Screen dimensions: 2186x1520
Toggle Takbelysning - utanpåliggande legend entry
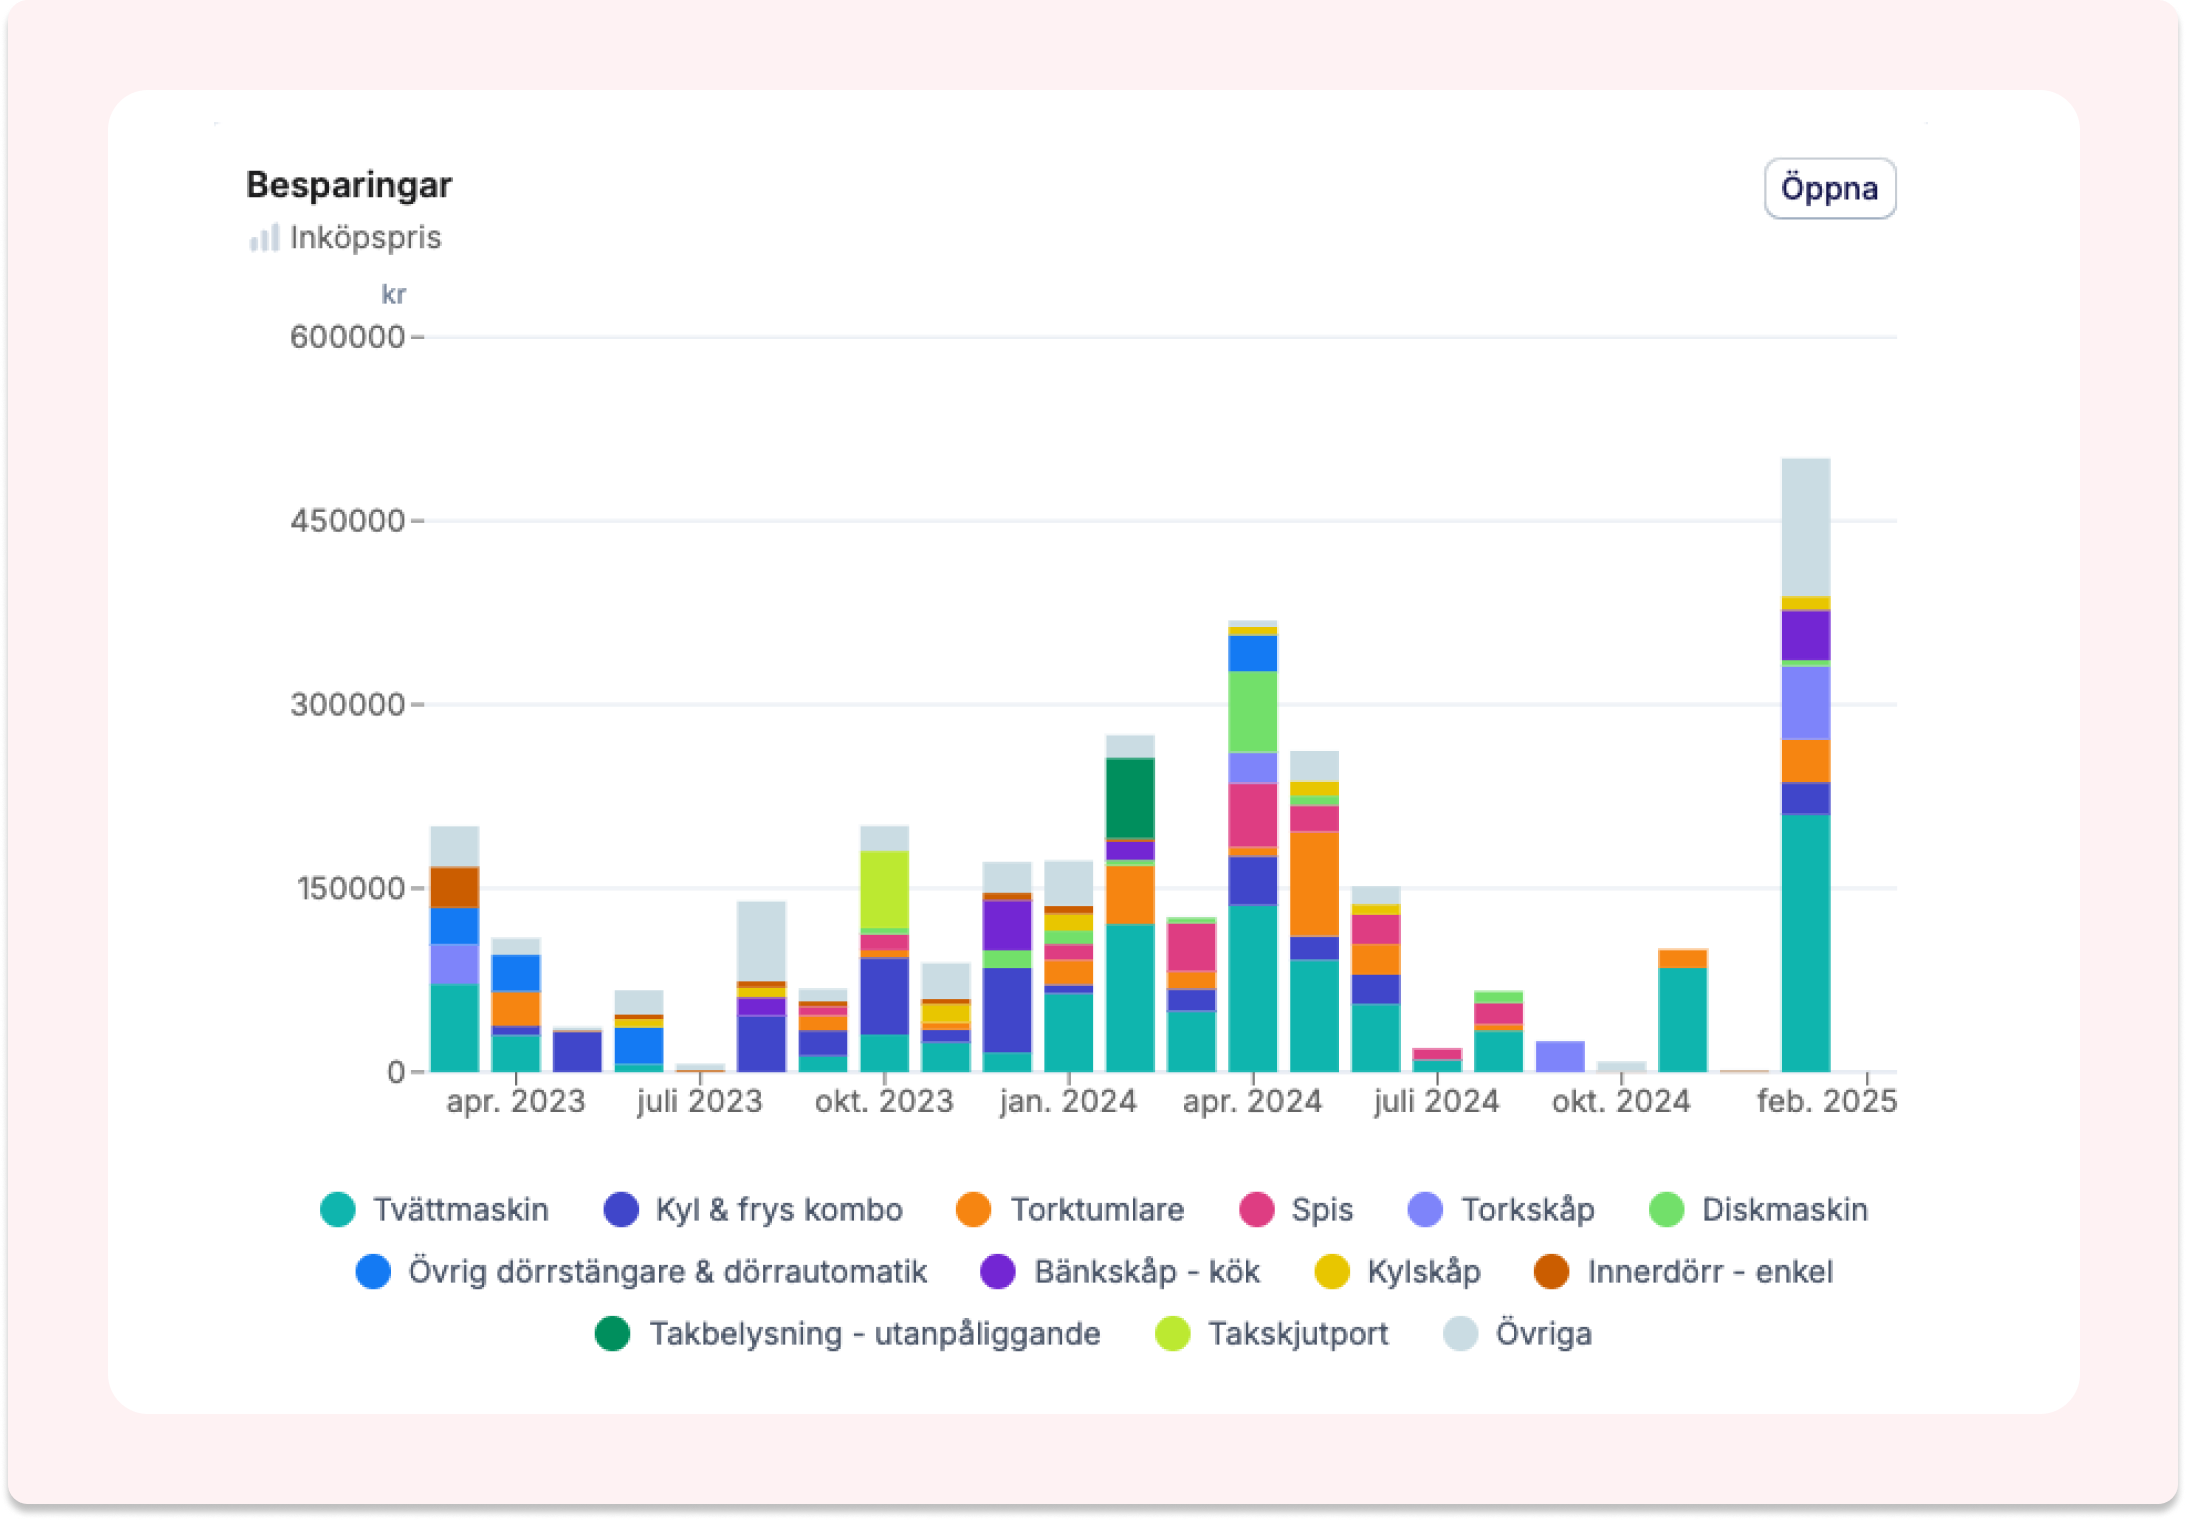pyautogui.click(x=847, y=1333)
